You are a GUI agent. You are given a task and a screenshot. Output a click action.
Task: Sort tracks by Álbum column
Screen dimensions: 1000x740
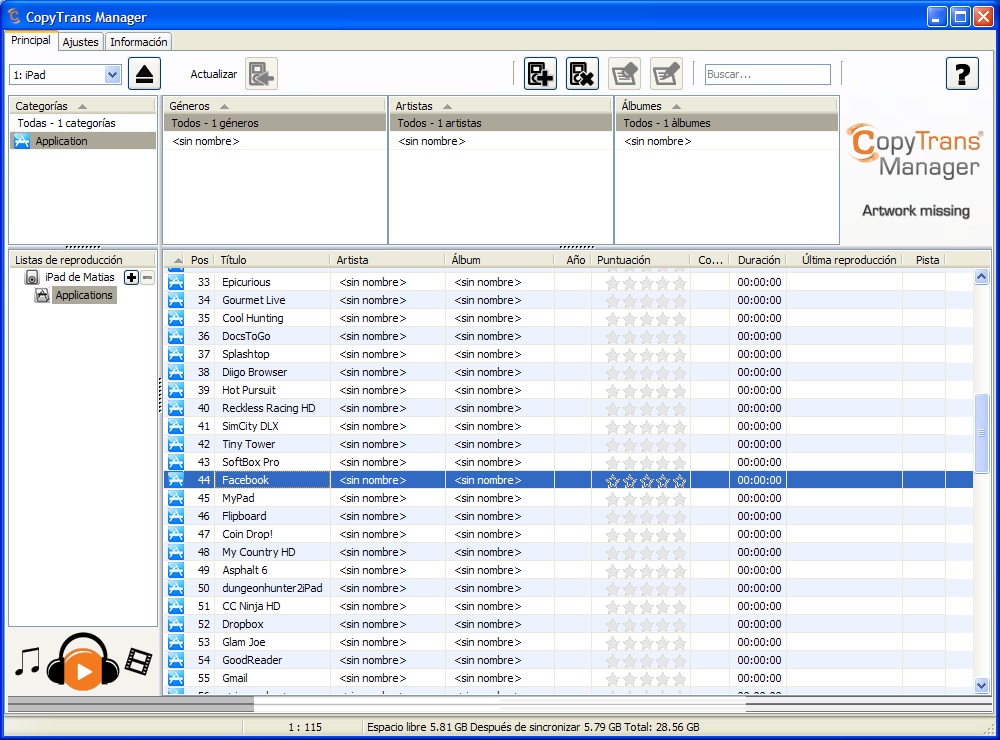[500, 260]
